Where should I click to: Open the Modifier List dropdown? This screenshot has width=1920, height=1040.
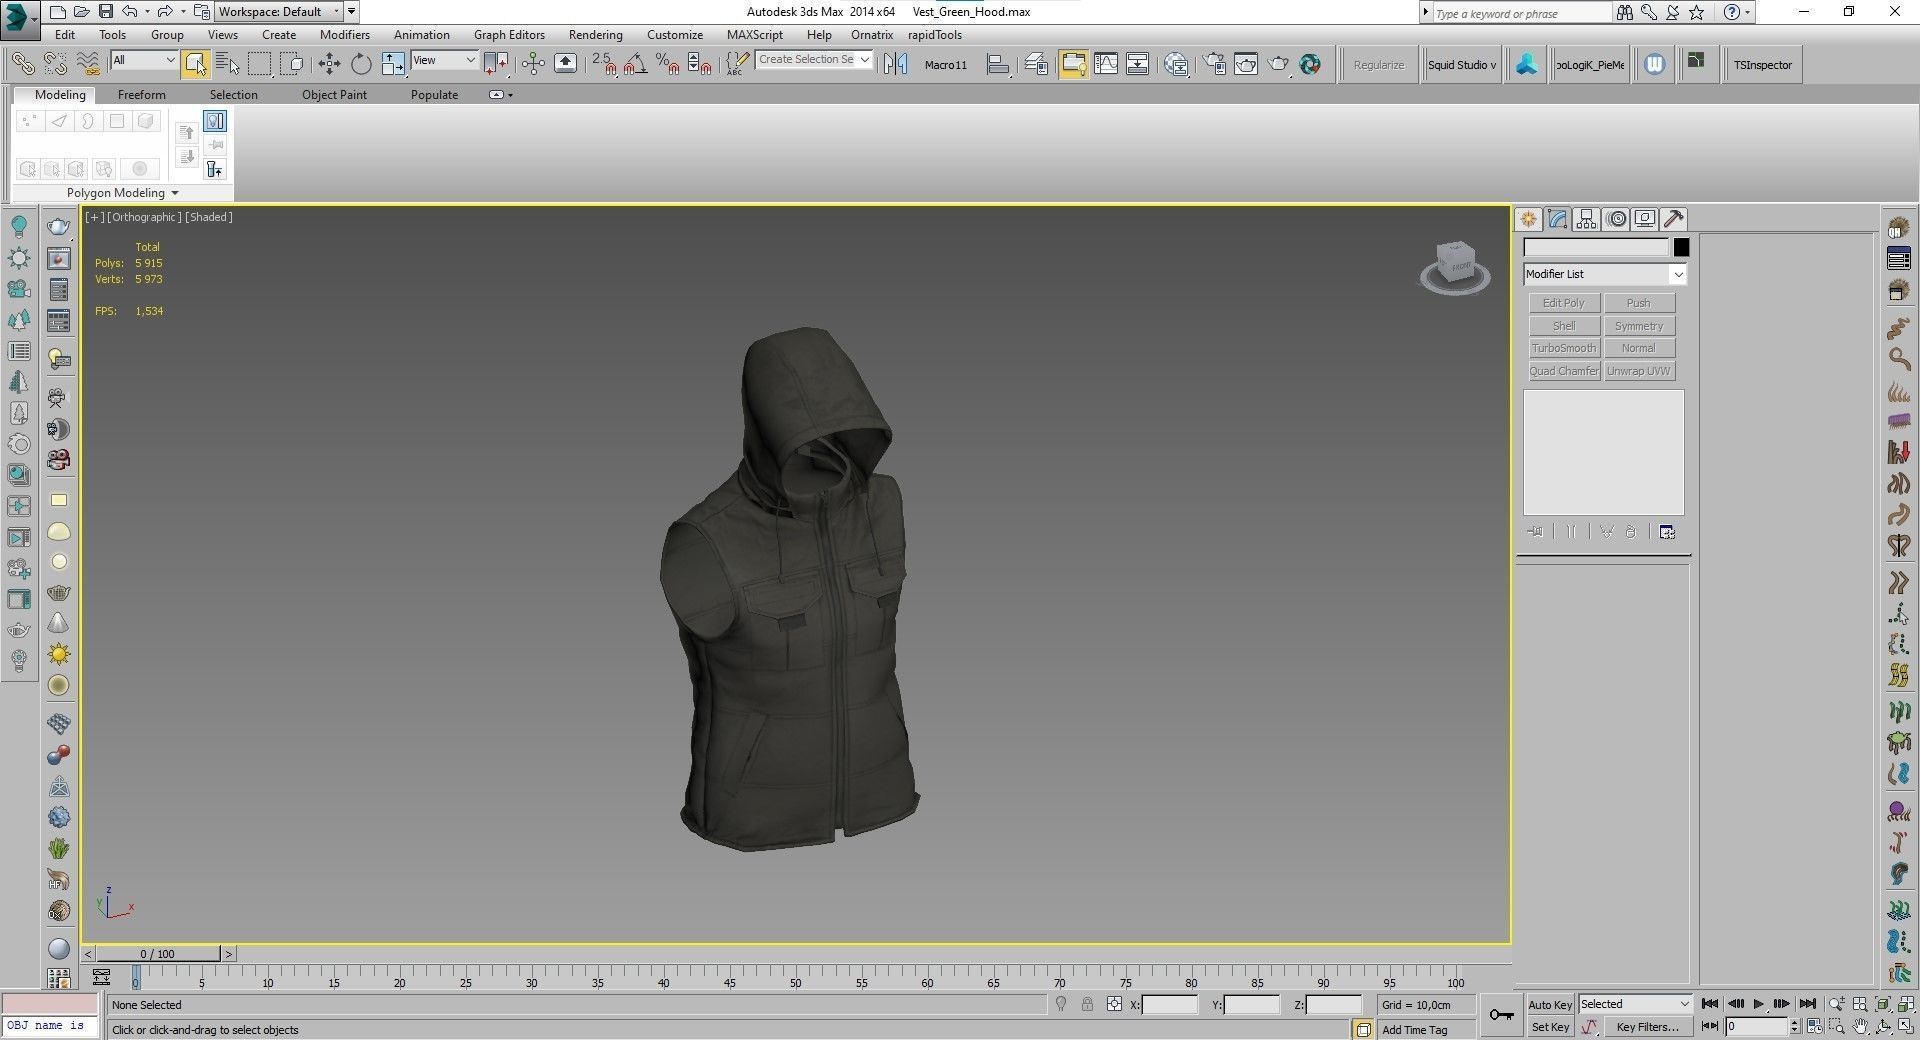tap(1605, 274)
